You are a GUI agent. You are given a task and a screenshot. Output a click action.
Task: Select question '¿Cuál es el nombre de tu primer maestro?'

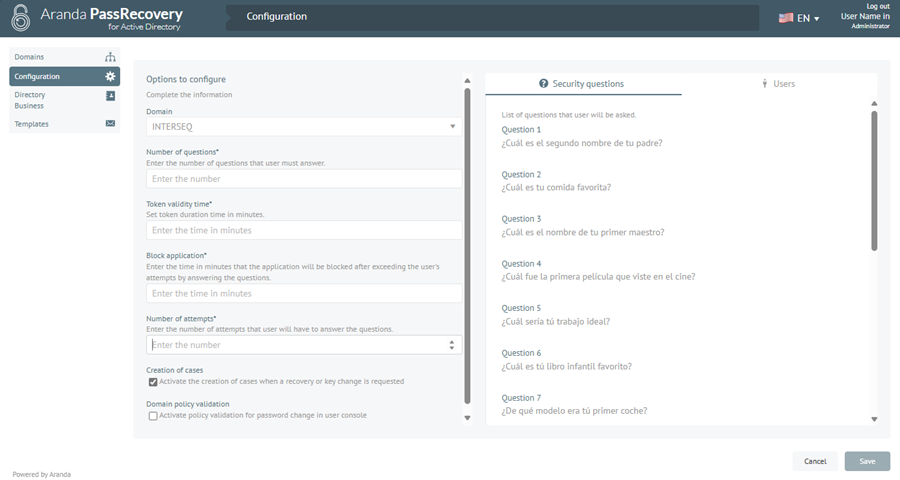point(583,232)
